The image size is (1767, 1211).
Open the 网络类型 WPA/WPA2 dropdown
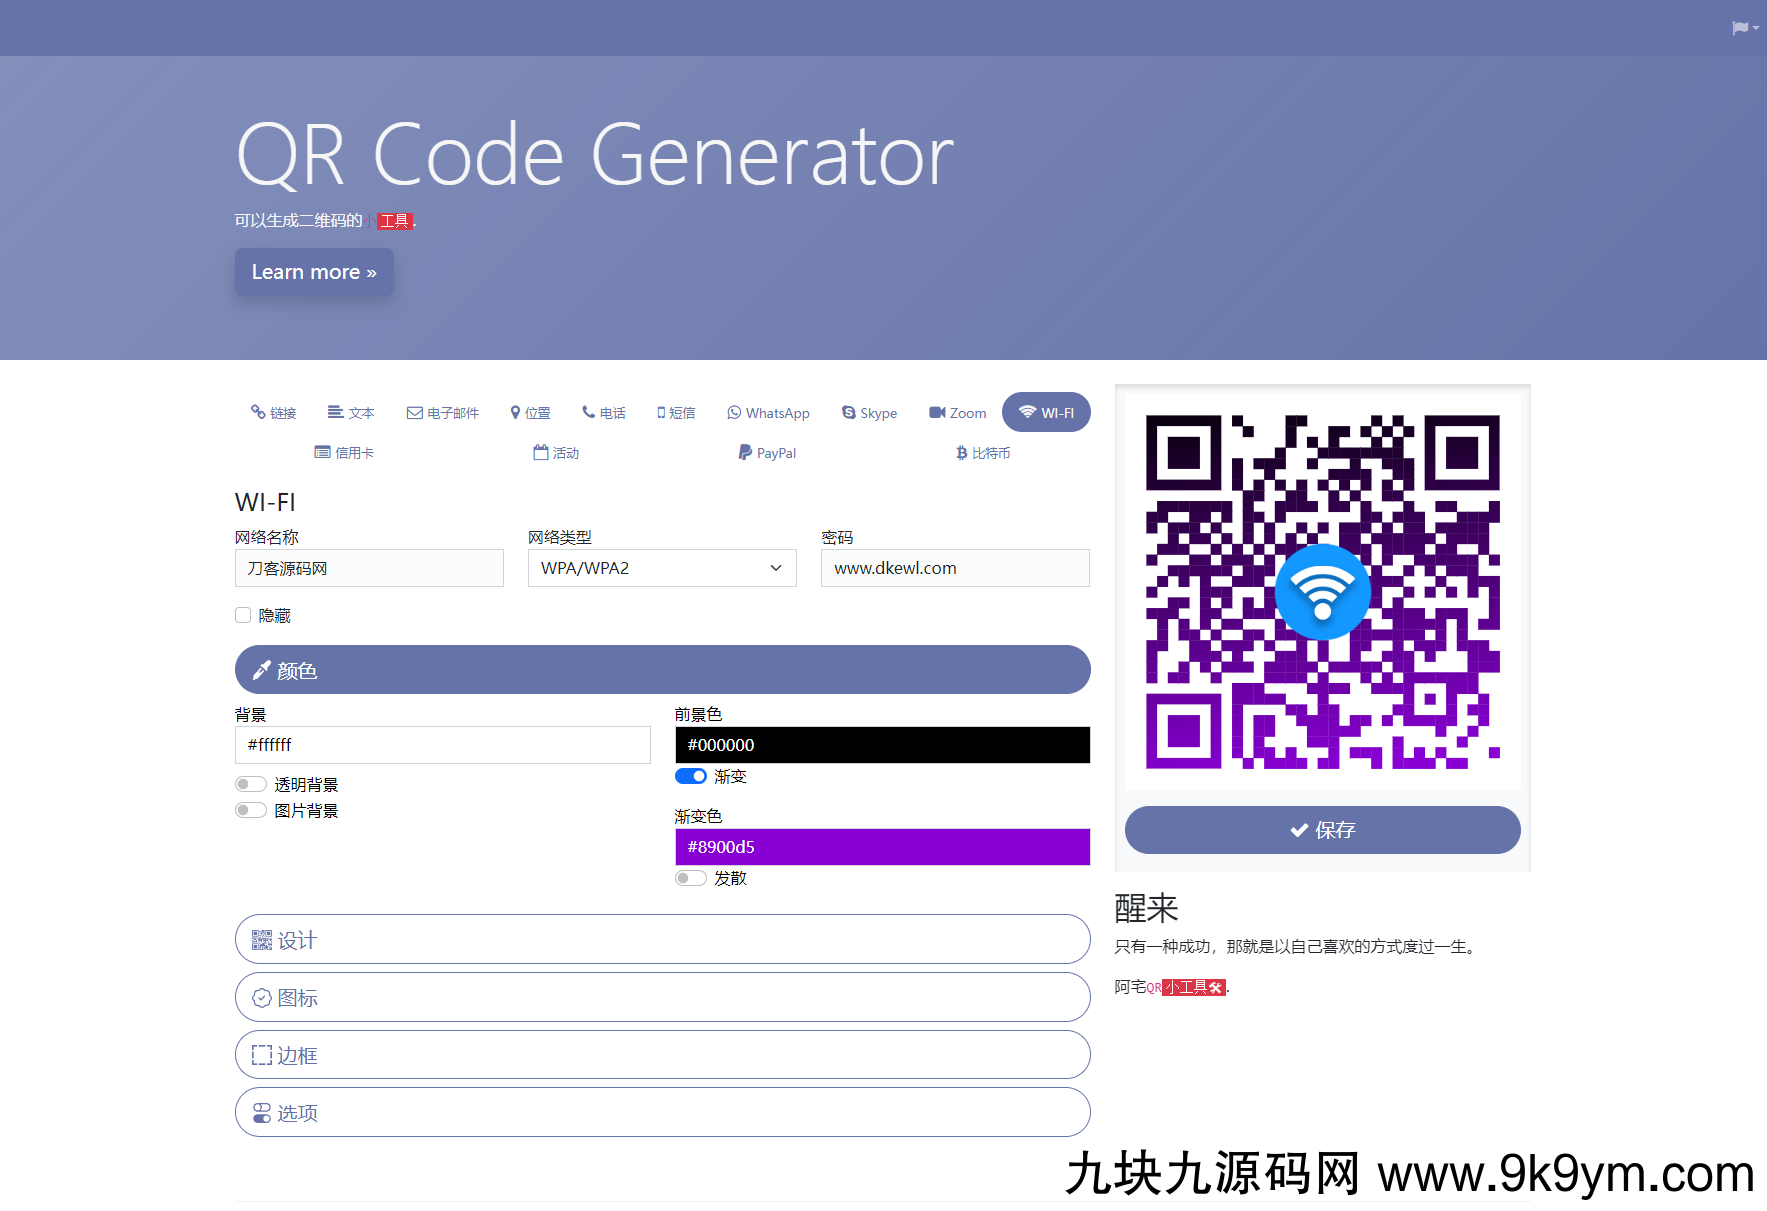coord(661,568)
